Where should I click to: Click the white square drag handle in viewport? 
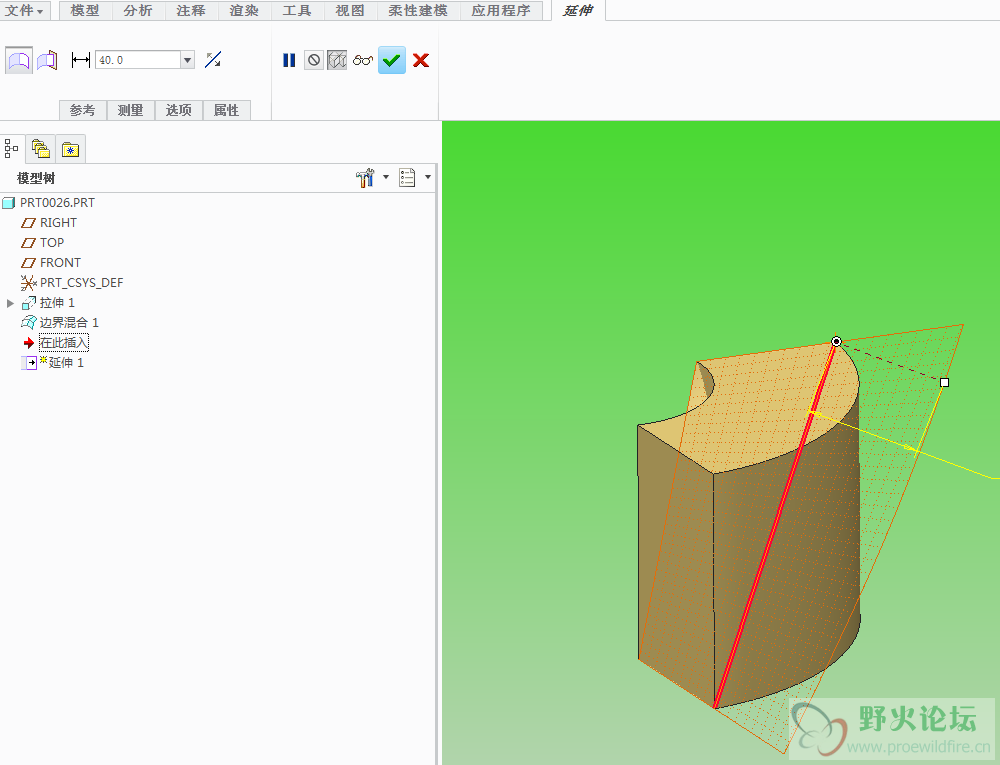(945, 382)
